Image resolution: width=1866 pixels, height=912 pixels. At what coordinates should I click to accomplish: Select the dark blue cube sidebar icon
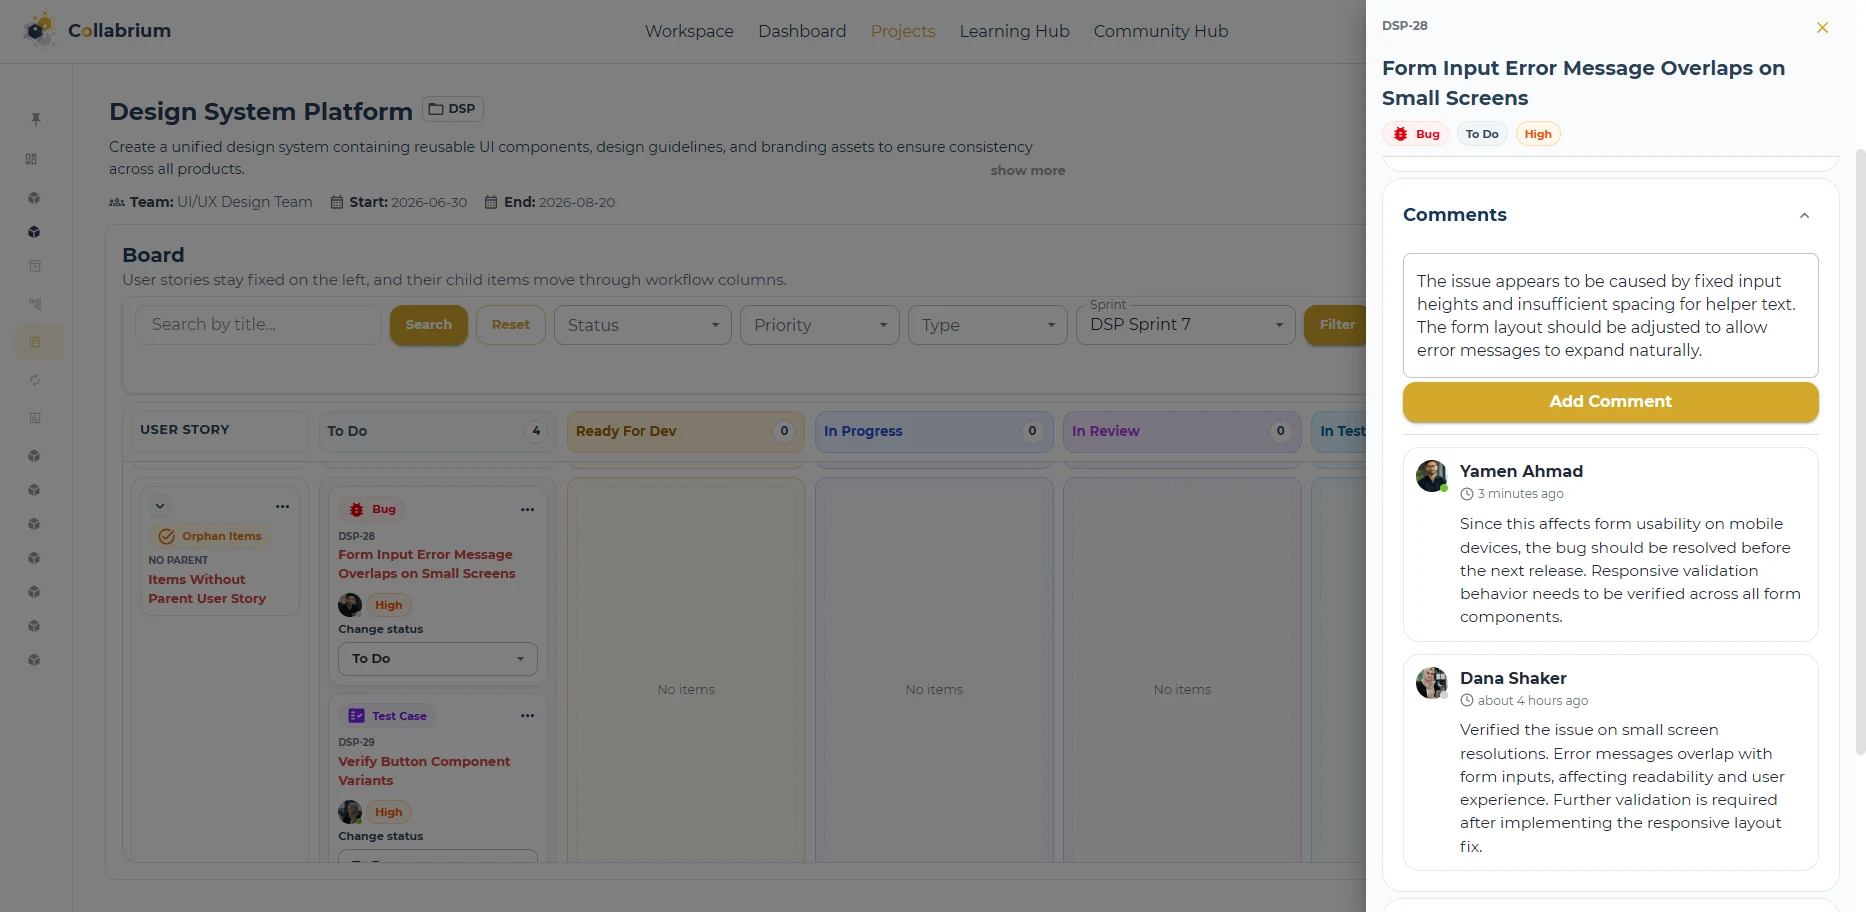point(34,232)
